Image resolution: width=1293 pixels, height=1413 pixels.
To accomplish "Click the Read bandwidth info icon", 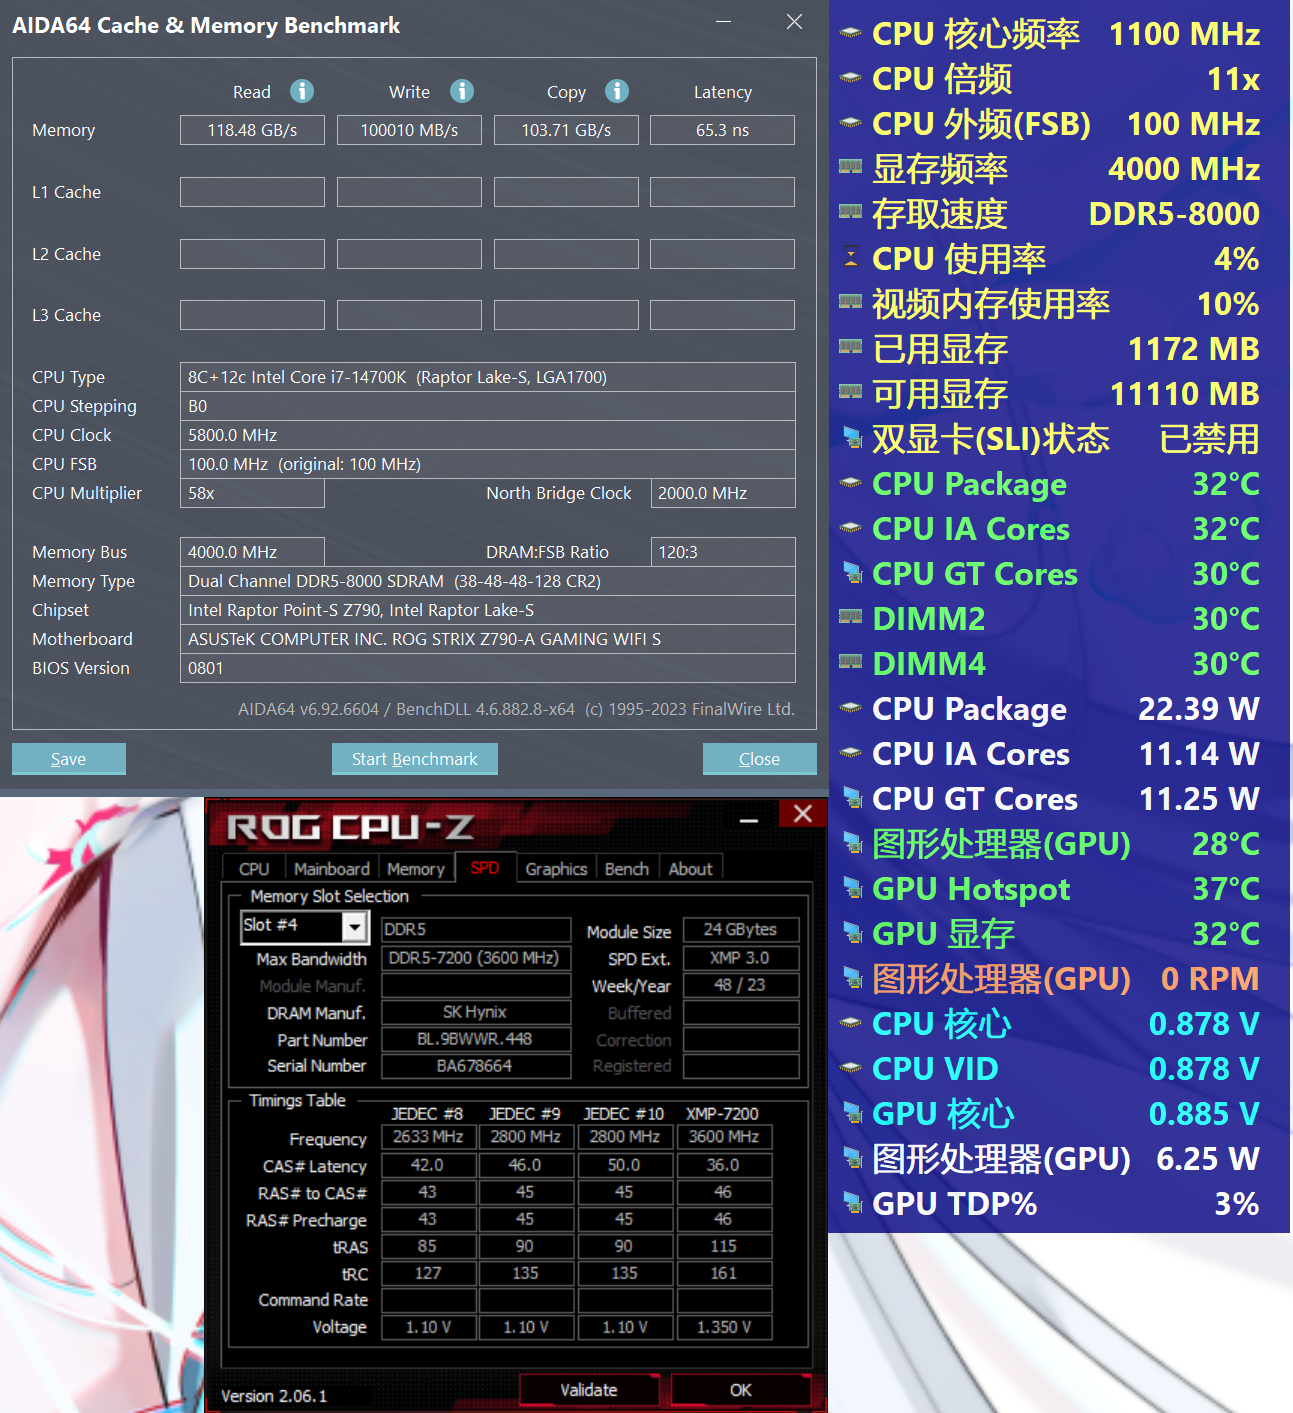I will click(x=301, y=91).
